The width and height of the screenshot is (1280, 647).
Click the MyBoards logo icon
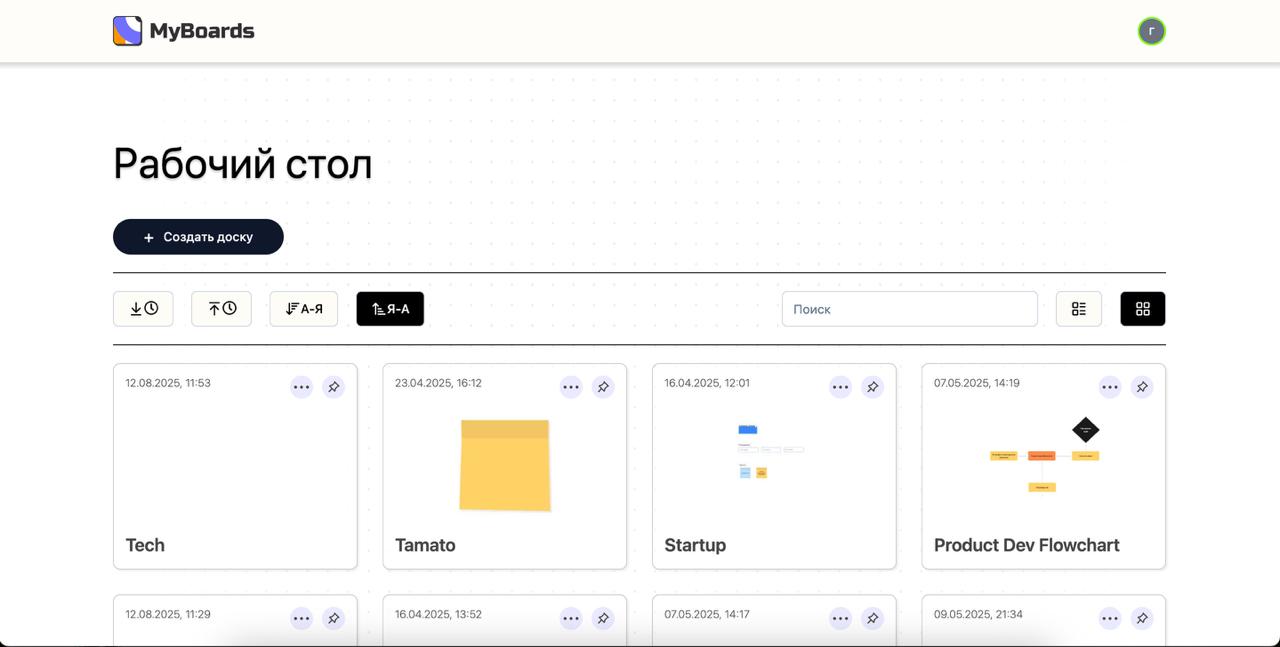pyautogui.click(x=127, y=31)
